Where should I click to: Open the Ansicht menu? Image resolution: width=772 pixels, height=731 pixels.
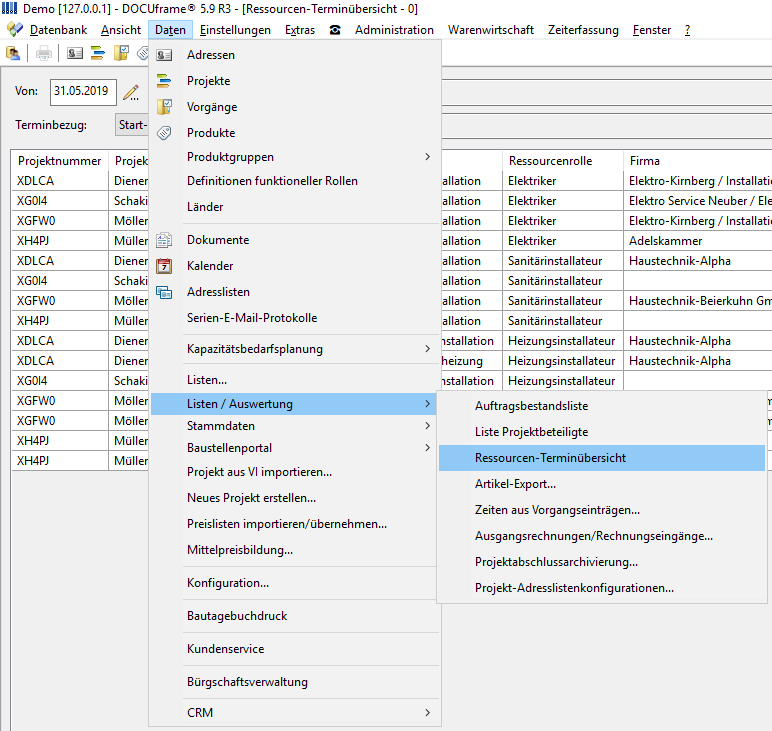pos(121,30)
